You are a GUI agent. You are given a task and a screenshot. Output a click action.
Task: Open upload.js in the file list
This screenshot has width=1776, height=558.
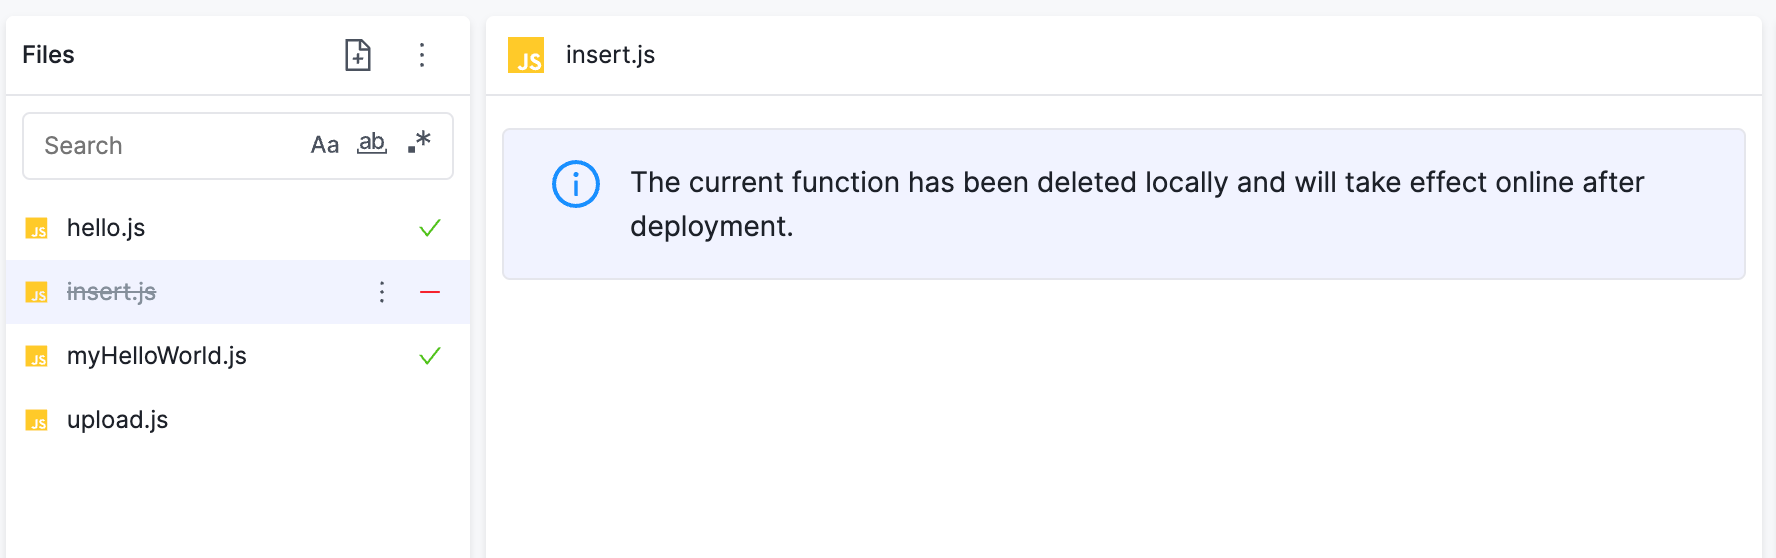[238, 420]
